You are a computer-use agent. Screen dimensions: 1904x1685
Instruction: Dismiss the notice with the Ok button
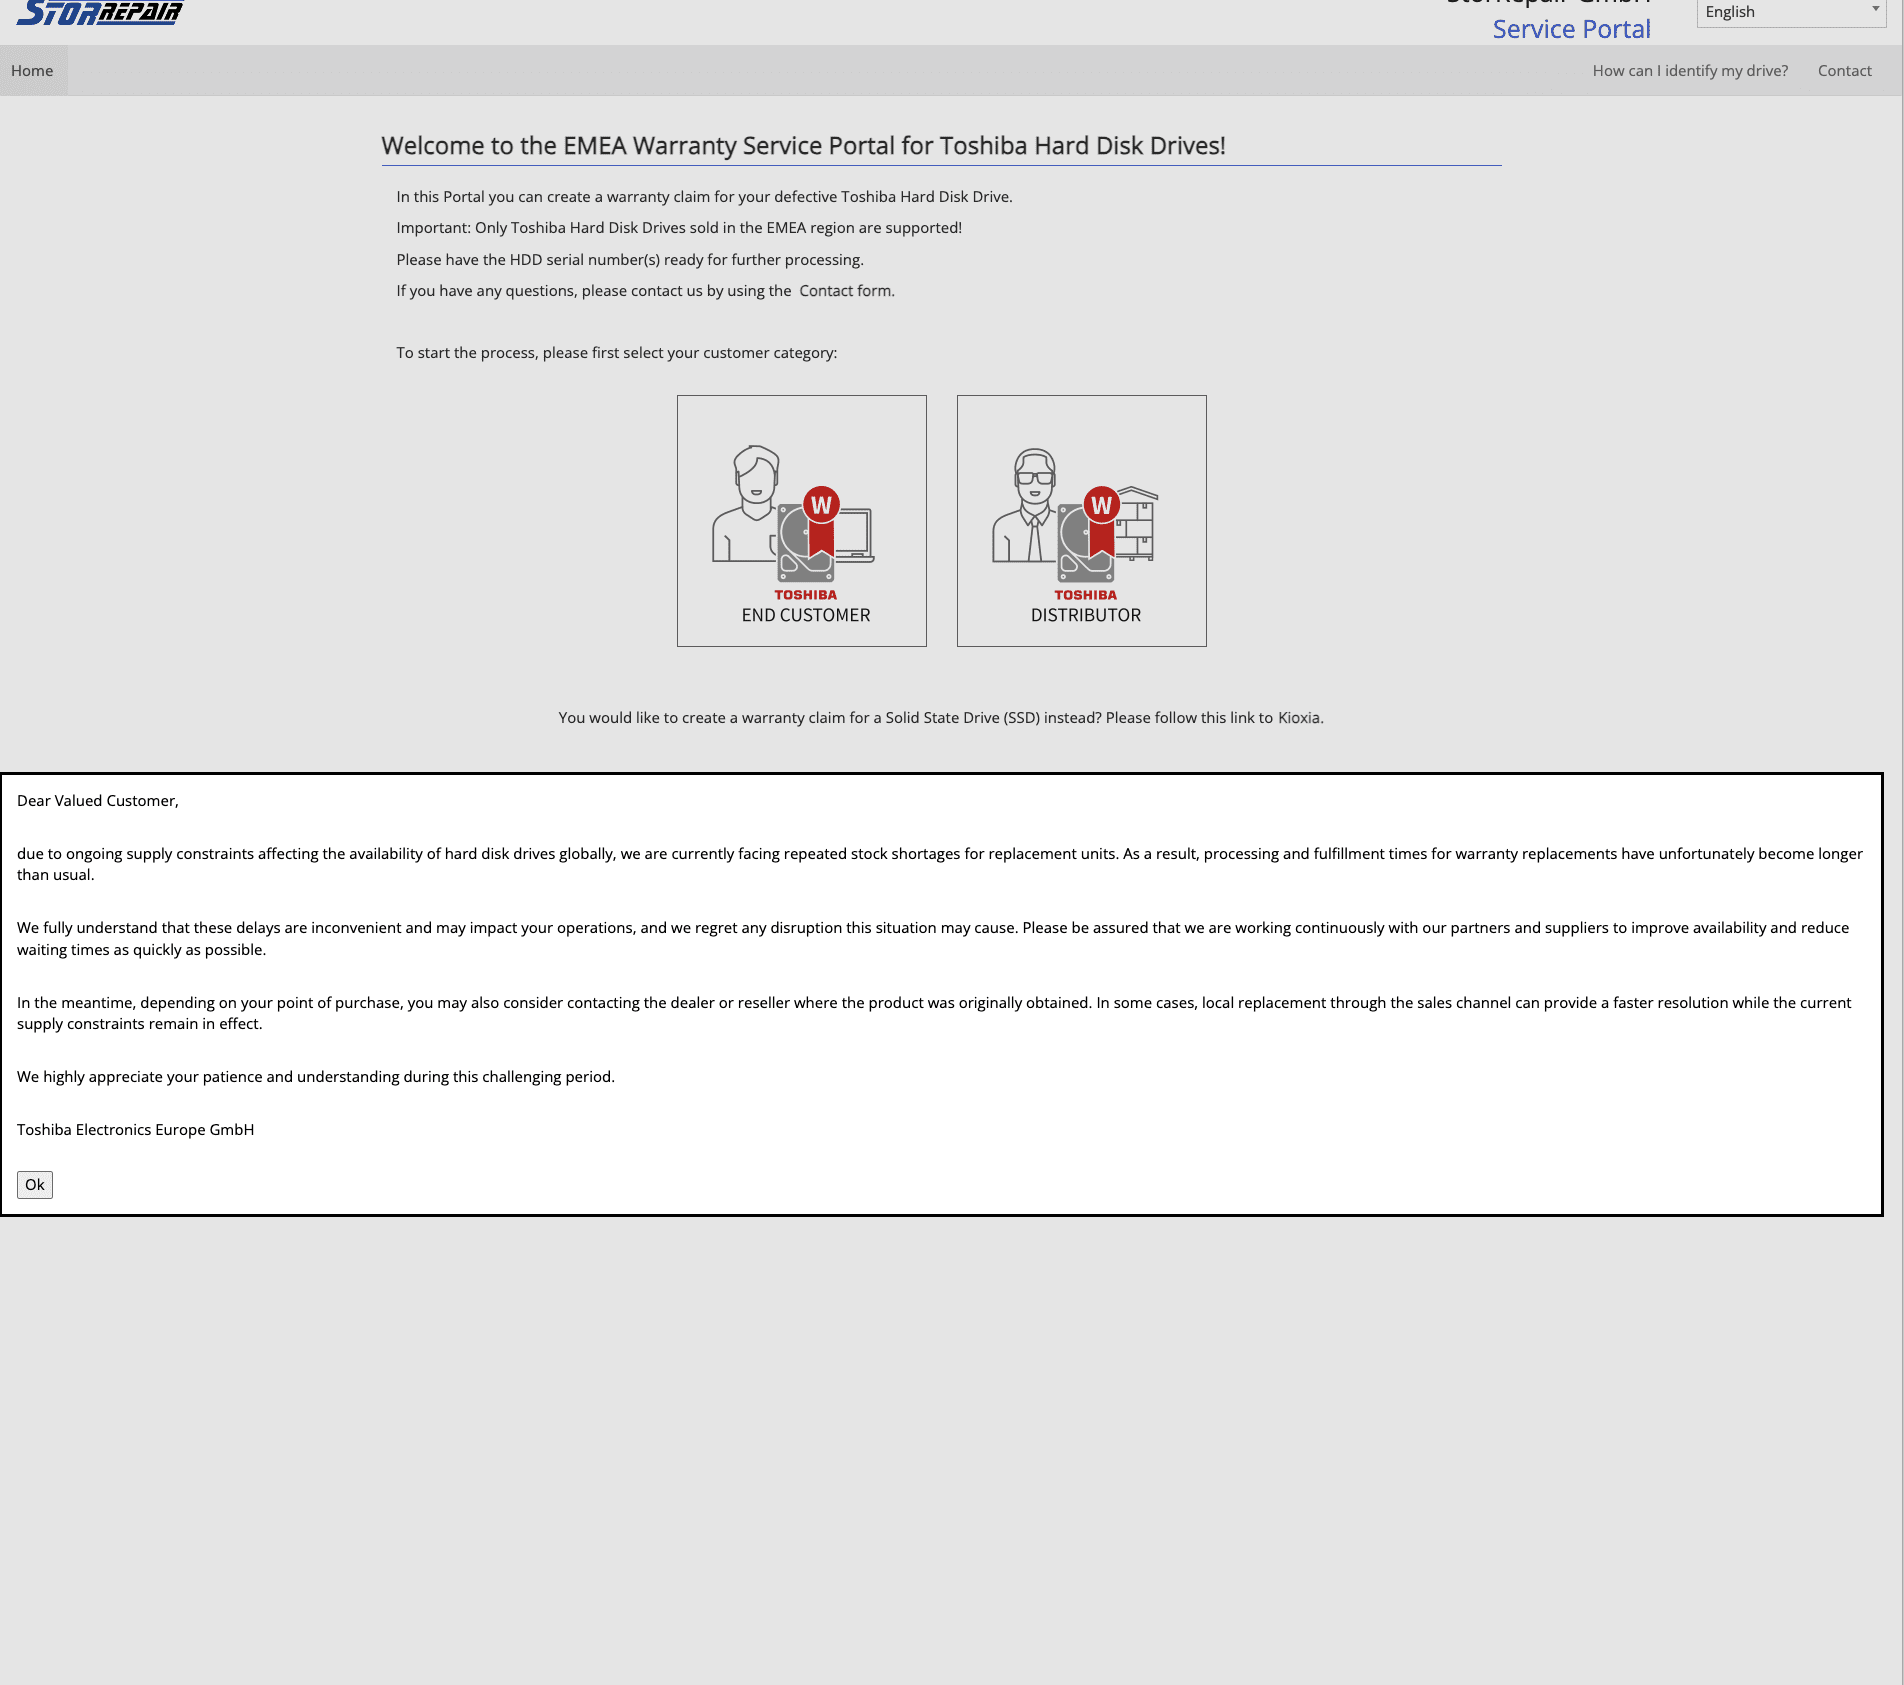[35, 1185]
